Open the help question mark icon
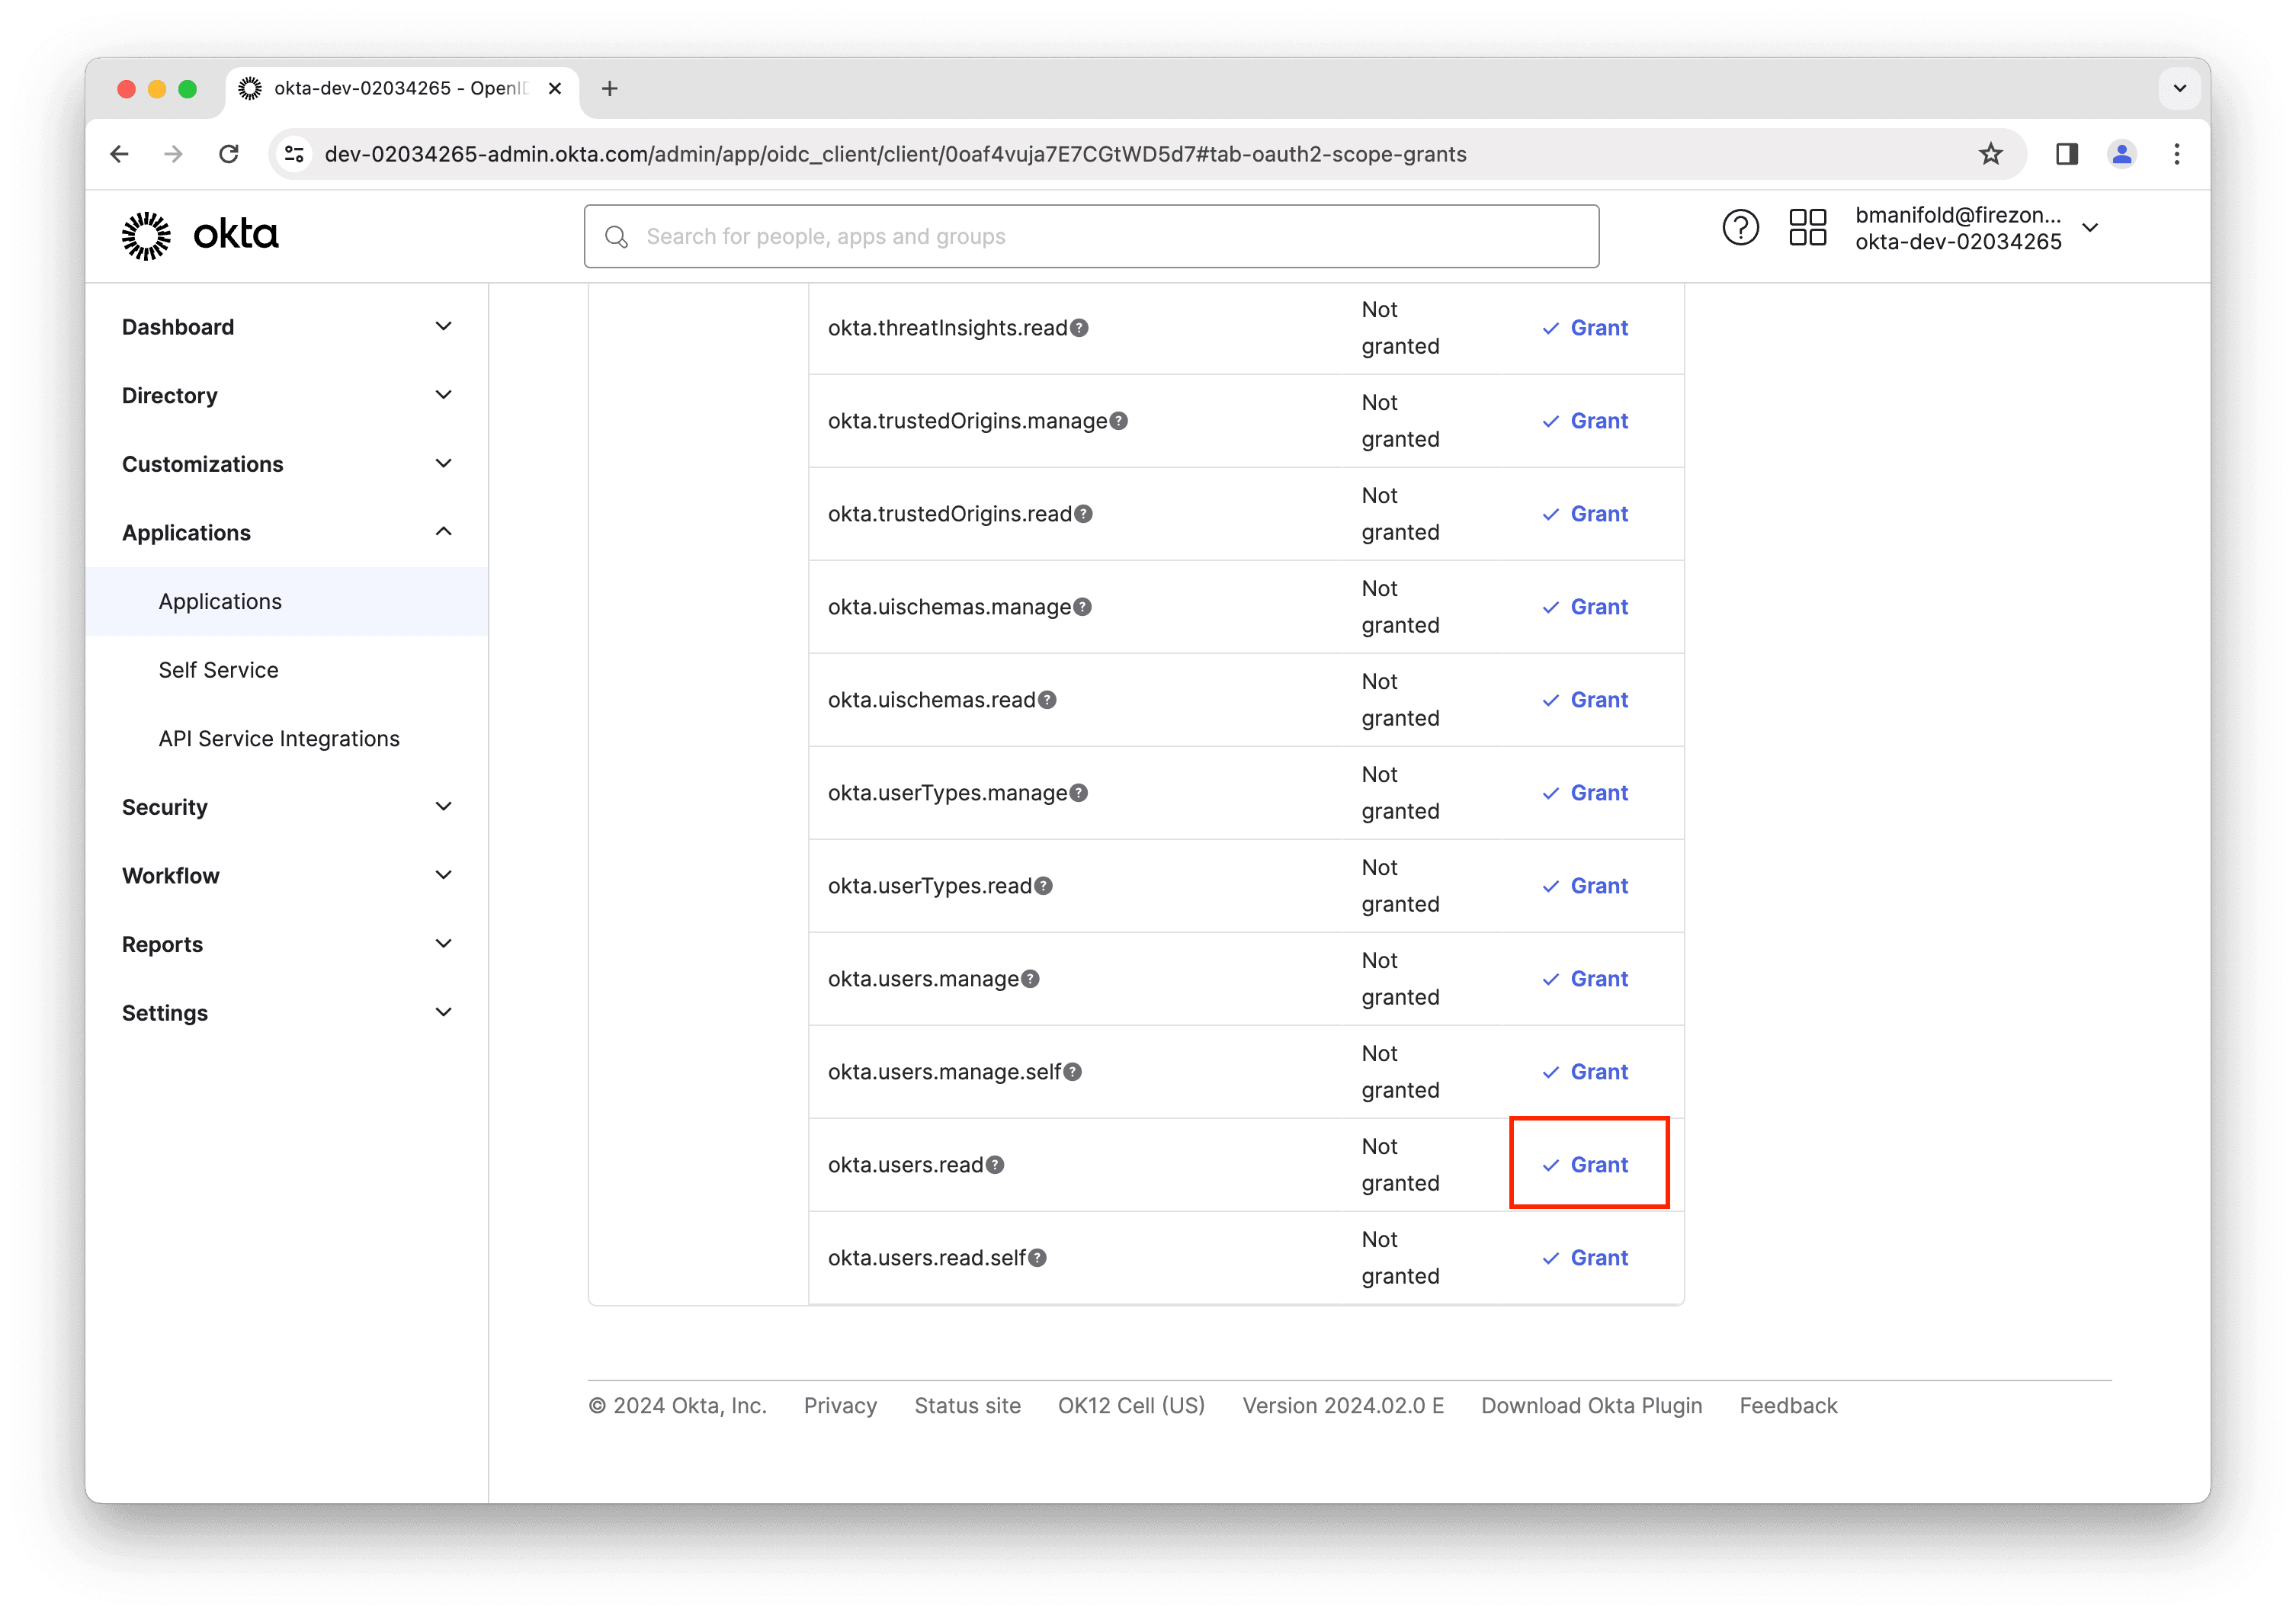 pos(1740,228)
